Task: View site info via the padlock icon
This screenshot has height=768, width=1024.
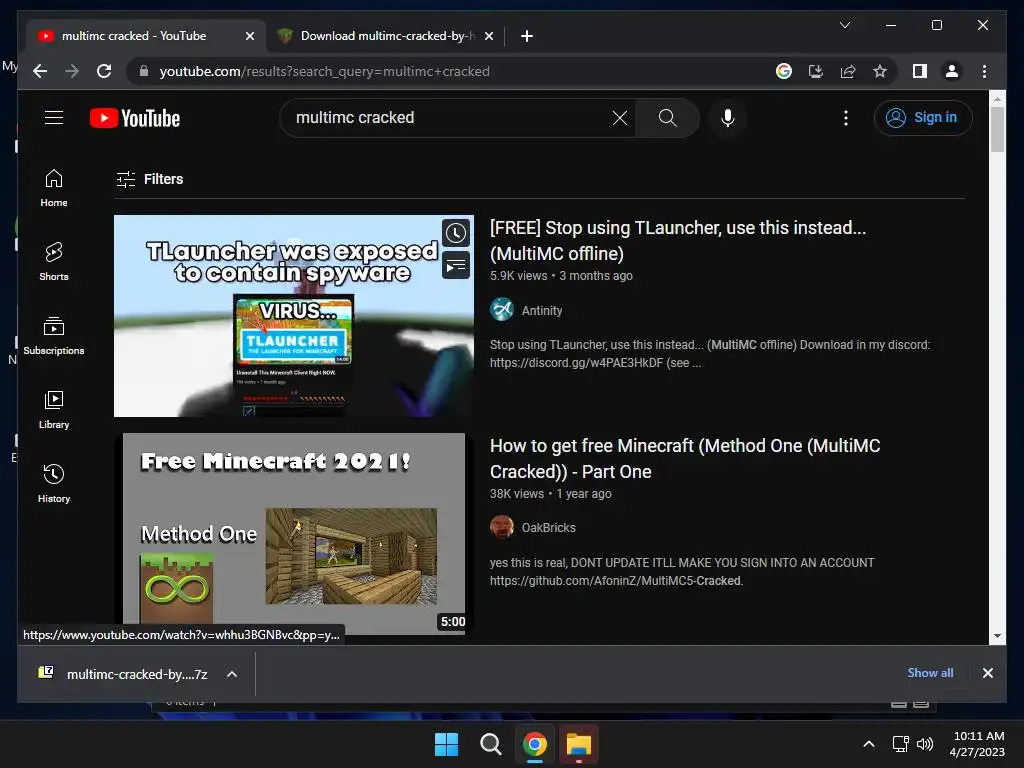Action: click(x=144, y=71)
